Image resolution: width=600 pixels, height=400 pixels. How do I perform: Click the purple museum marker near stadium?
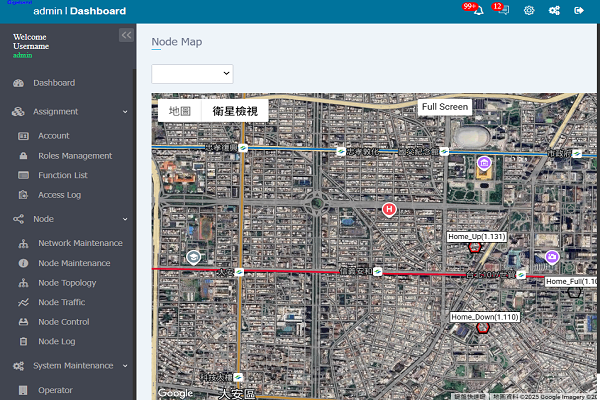(x=484, y=163)
